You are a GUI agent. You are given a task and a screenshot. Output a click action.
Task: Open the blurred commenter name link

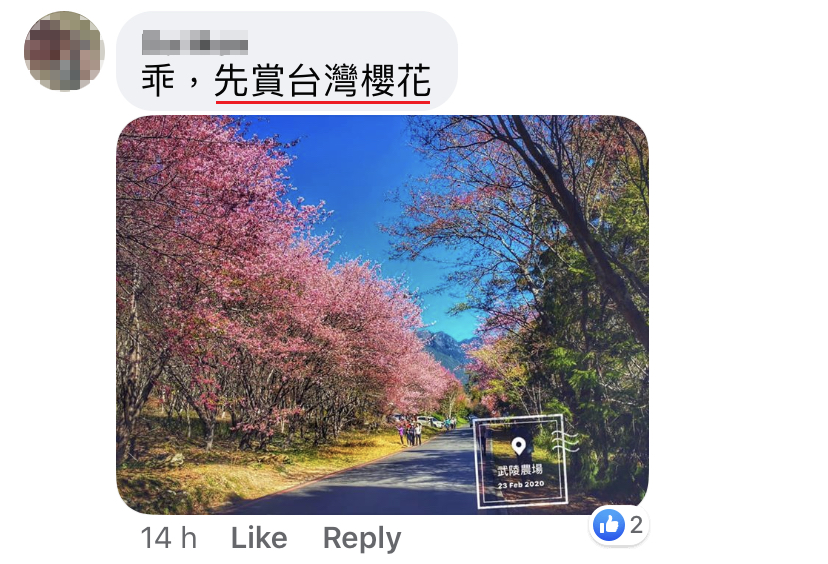tap(194, 42)
